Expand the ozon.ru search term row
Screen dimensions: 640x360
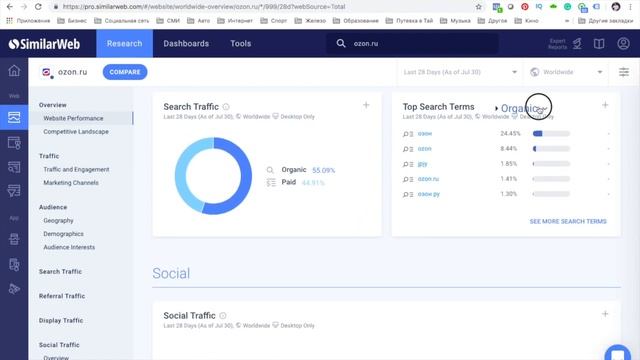[x=608, y=179]
